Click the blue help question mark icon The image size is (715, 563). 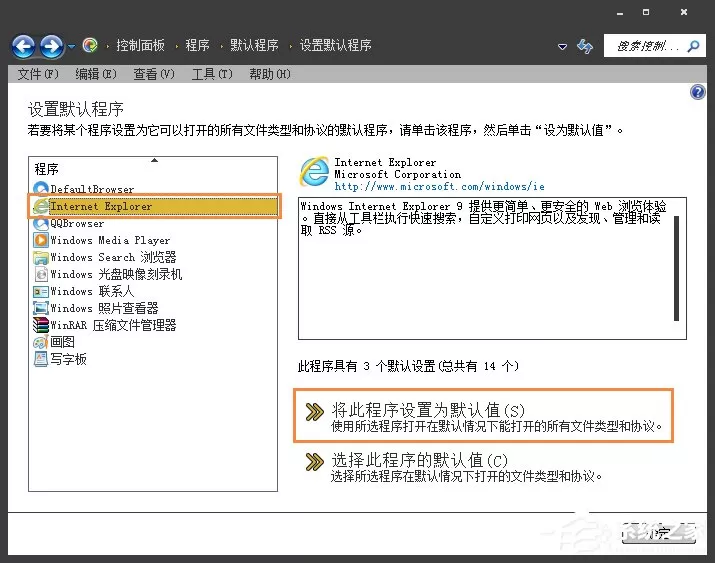tap(698, 92)
